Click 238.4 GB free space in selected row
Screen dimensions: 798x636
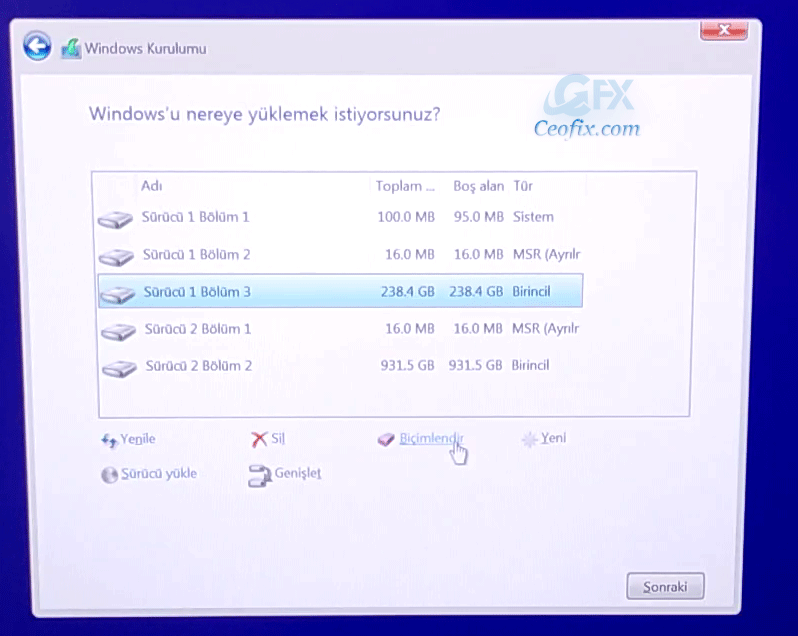476,292
